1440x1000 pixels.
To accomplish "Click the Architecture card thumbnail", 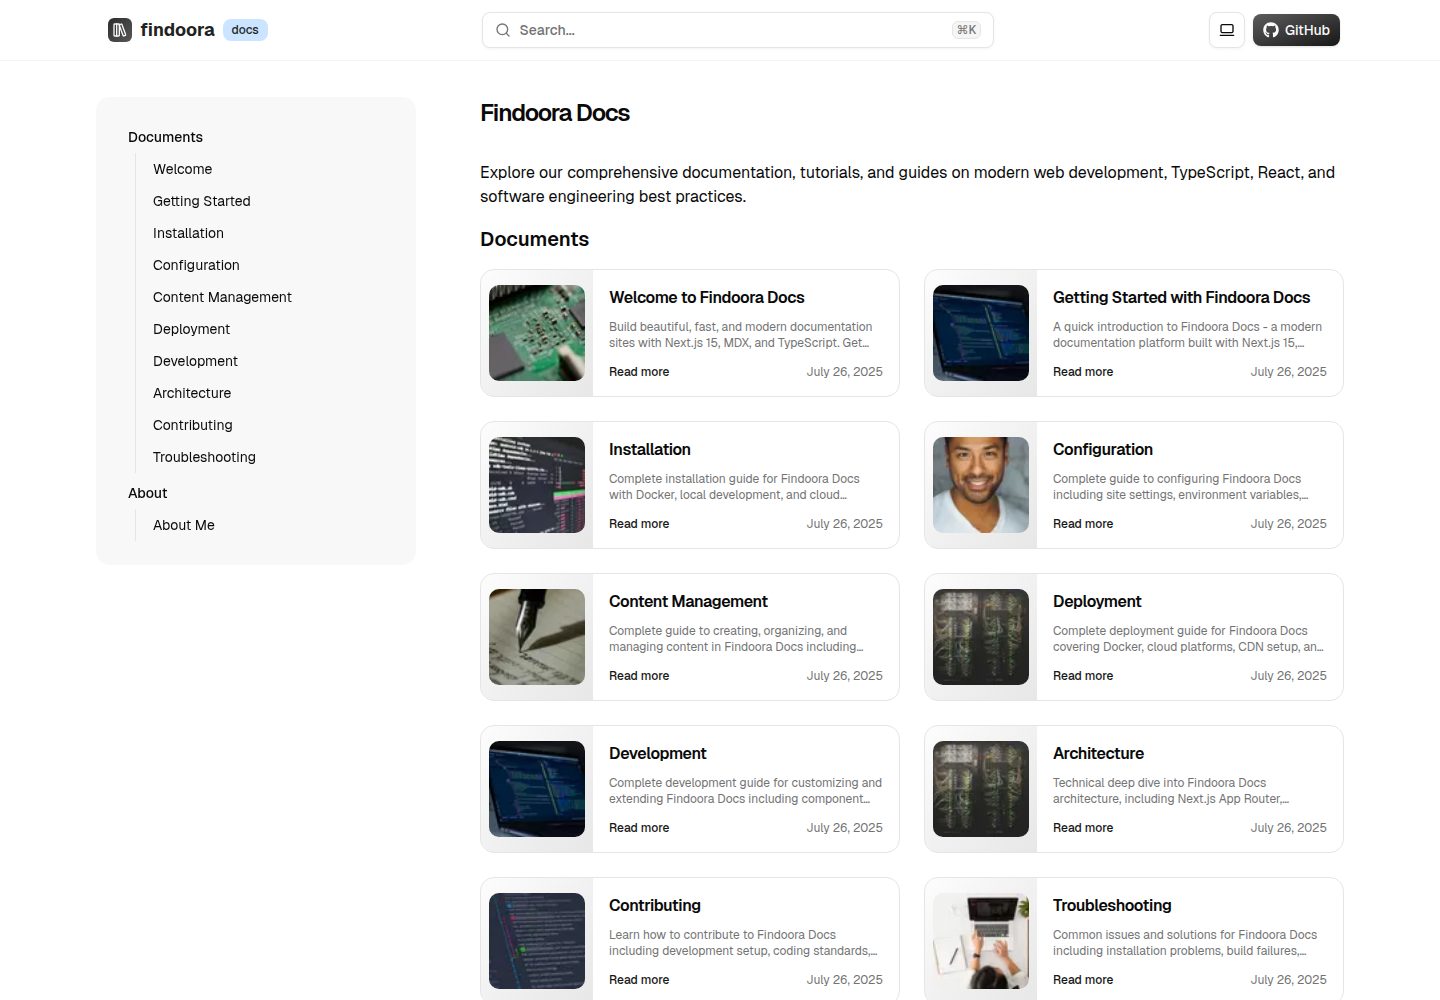I will click(981, 789).
